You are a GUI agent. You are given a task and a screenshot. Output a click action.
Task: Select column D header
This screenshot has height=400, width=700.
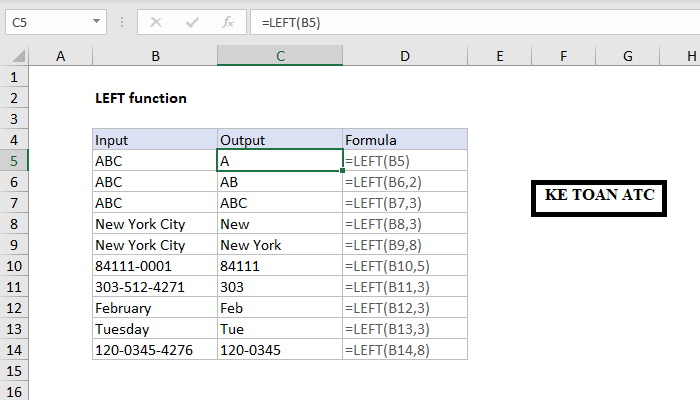tap(404, 57)
